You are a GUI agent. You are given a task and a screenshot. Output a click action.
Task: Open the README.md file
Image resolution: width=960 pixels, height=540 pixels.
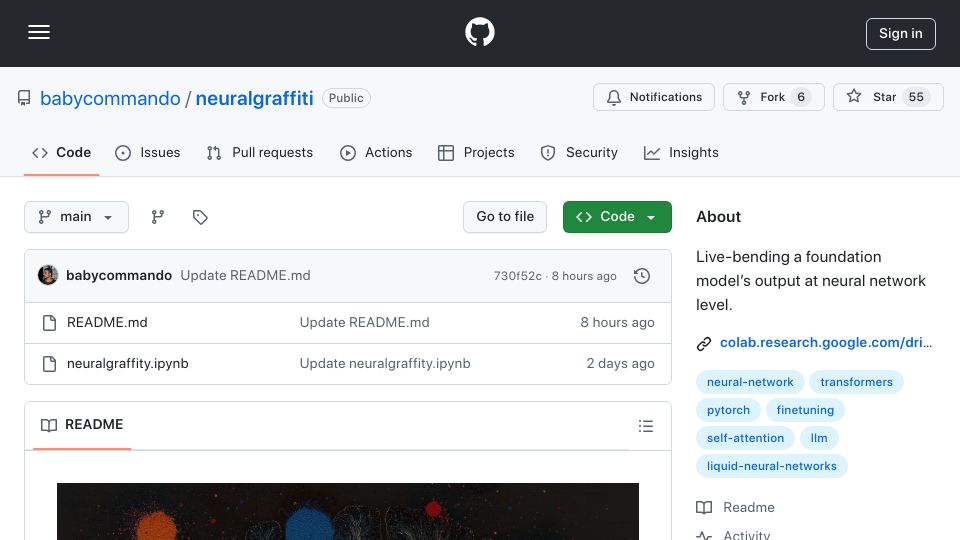107,323
